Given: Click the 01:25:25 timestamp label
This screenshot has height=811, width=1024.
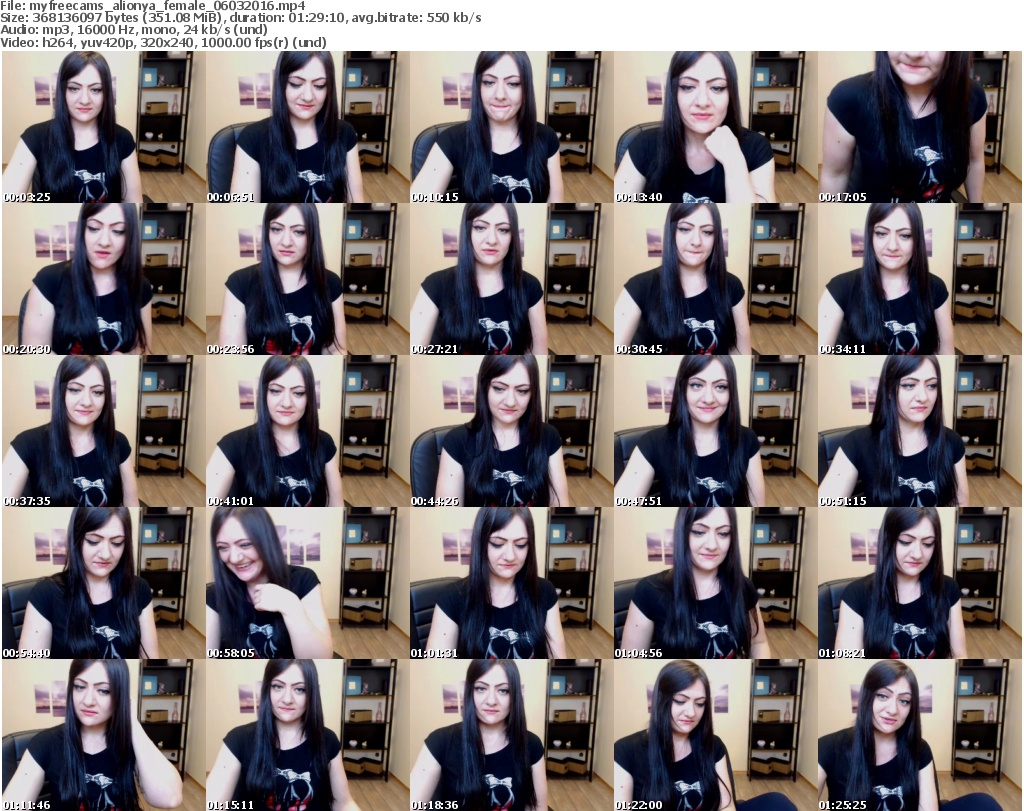Looking at the screenshot, I should click(x=842, y=805).
